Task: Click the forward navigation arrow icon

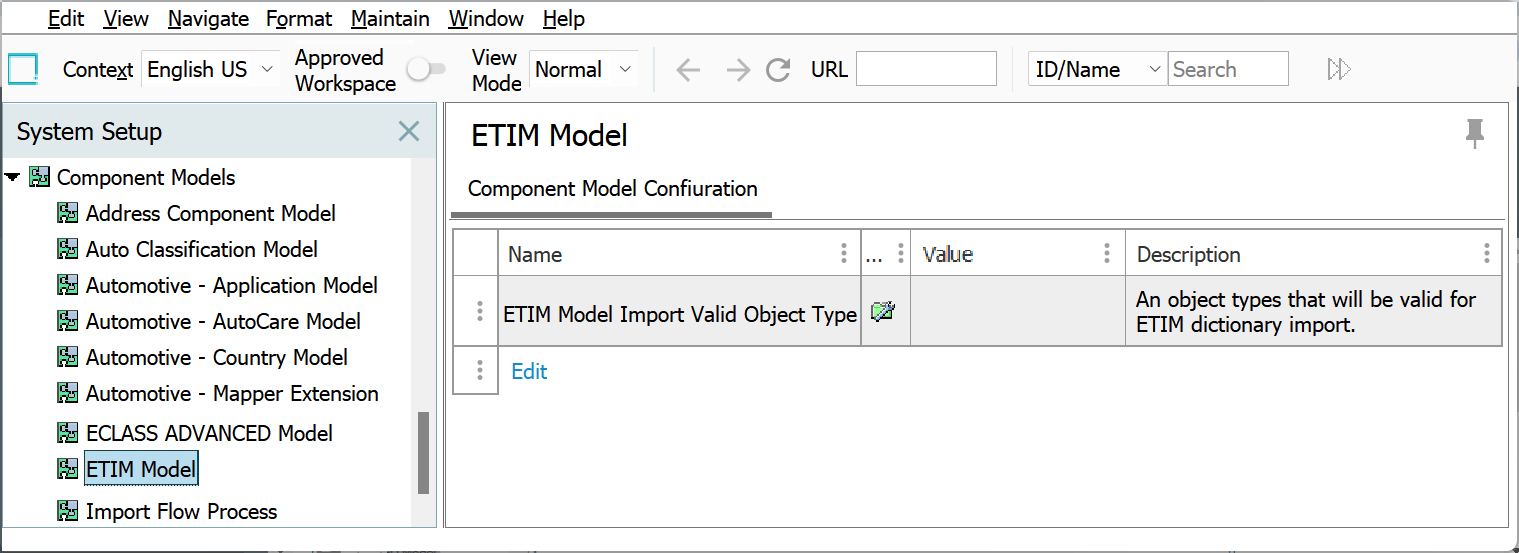Action: [x=737, y=70]
